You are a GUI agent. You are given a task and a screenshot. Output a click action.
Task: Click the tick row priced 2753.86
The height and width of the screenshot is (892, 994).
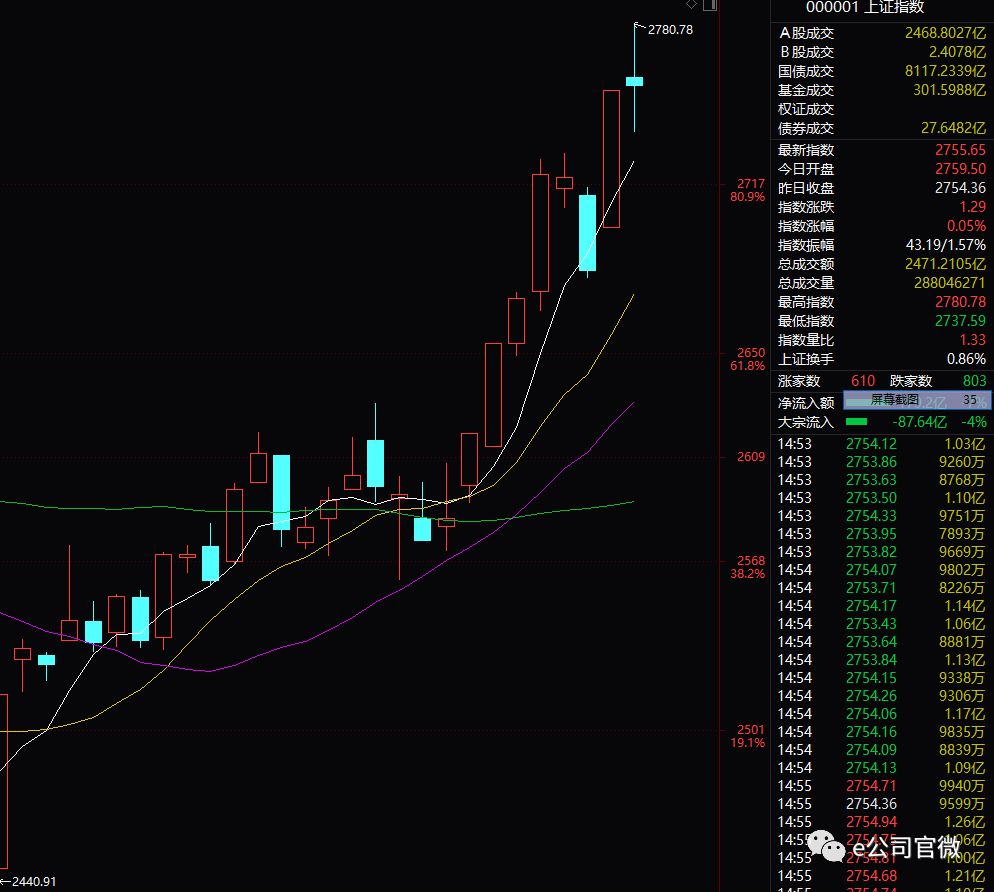(881, 462)
